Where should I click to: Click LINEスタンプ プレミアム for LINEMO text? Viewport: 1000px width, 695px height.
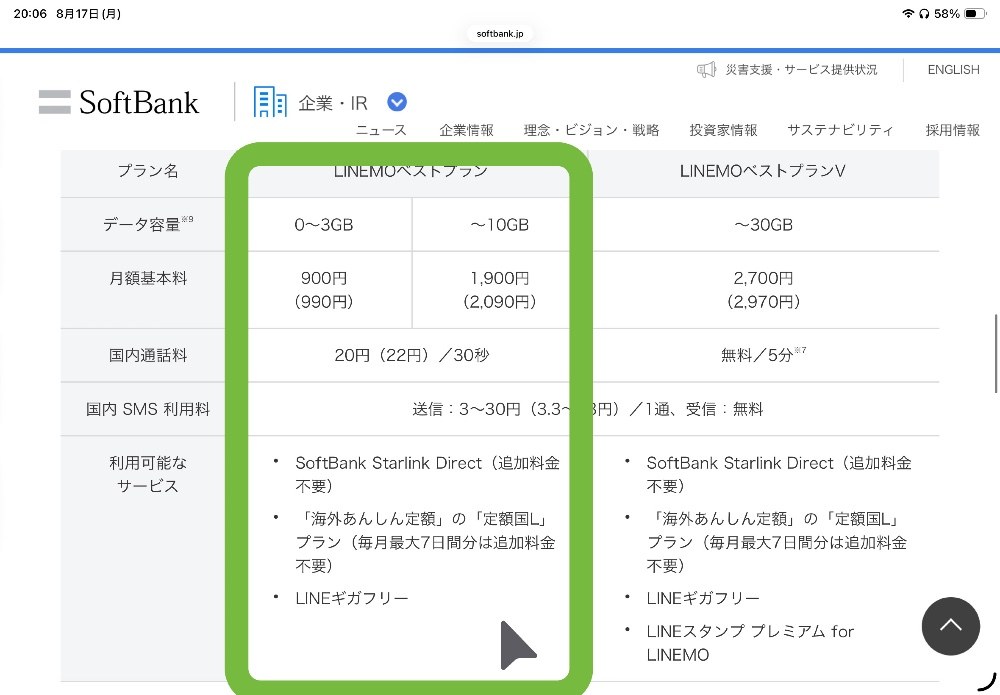750,643
